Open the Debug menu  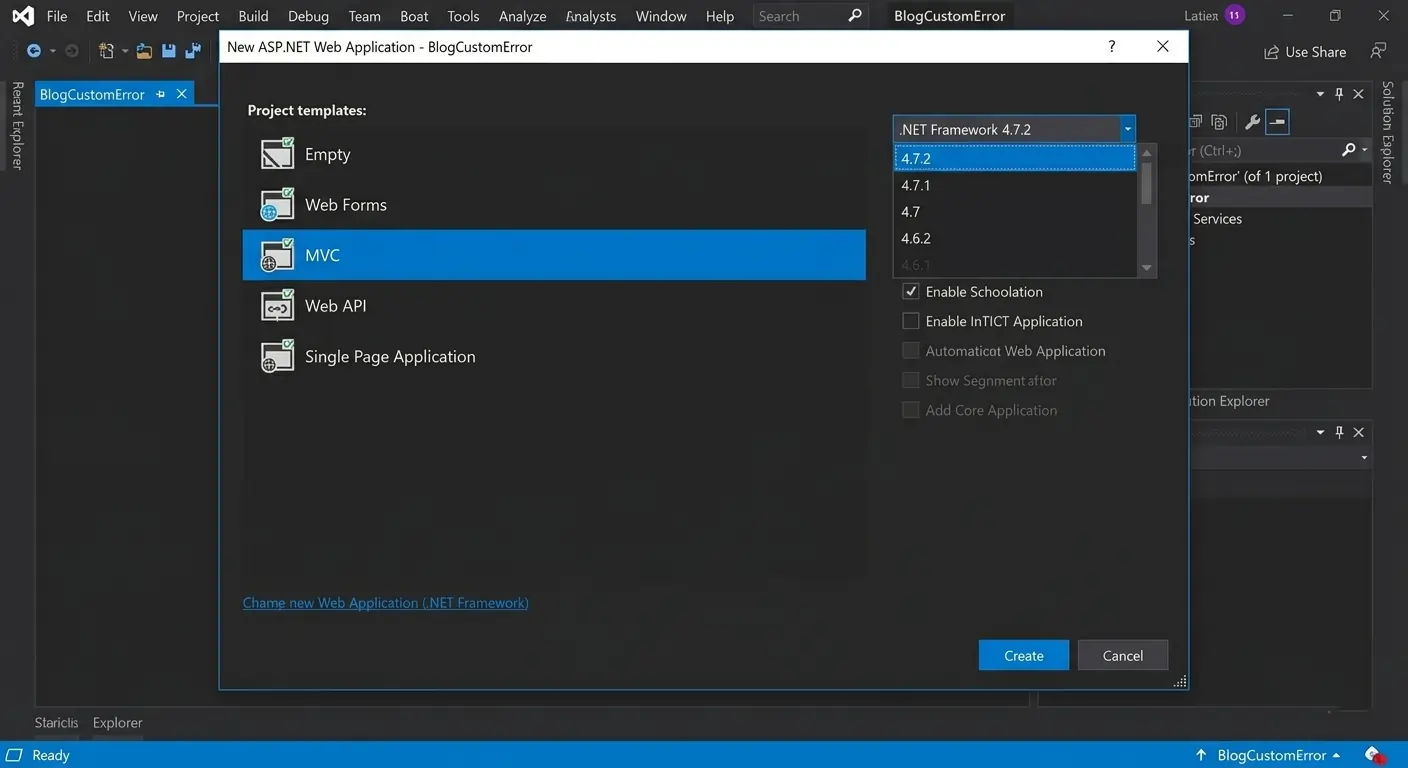click(307, 15)
